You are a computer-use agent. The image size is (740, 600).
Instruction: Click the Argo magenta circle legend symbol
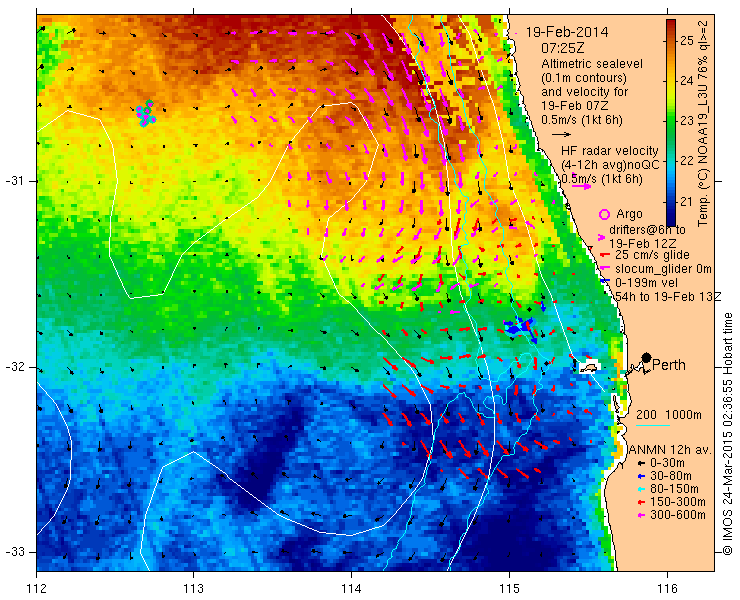(x=604, y=214)
